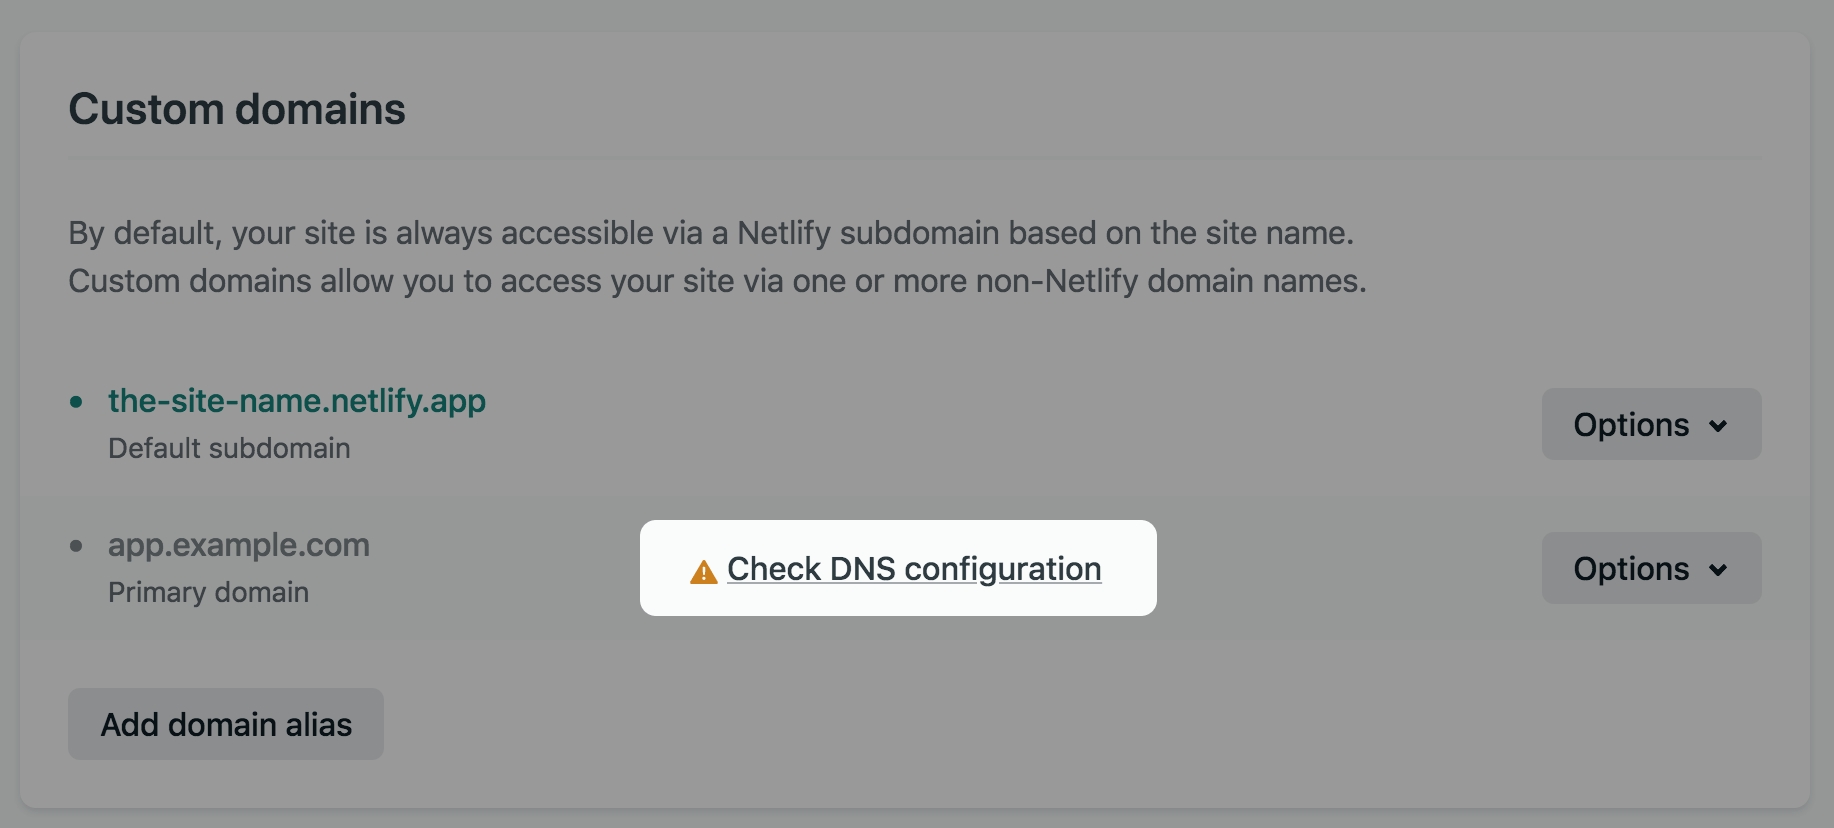Screen dimensions: 1834x828
Task: Click the sentence starting "Custom domains allow you"
Action: (x=716, y=281)
